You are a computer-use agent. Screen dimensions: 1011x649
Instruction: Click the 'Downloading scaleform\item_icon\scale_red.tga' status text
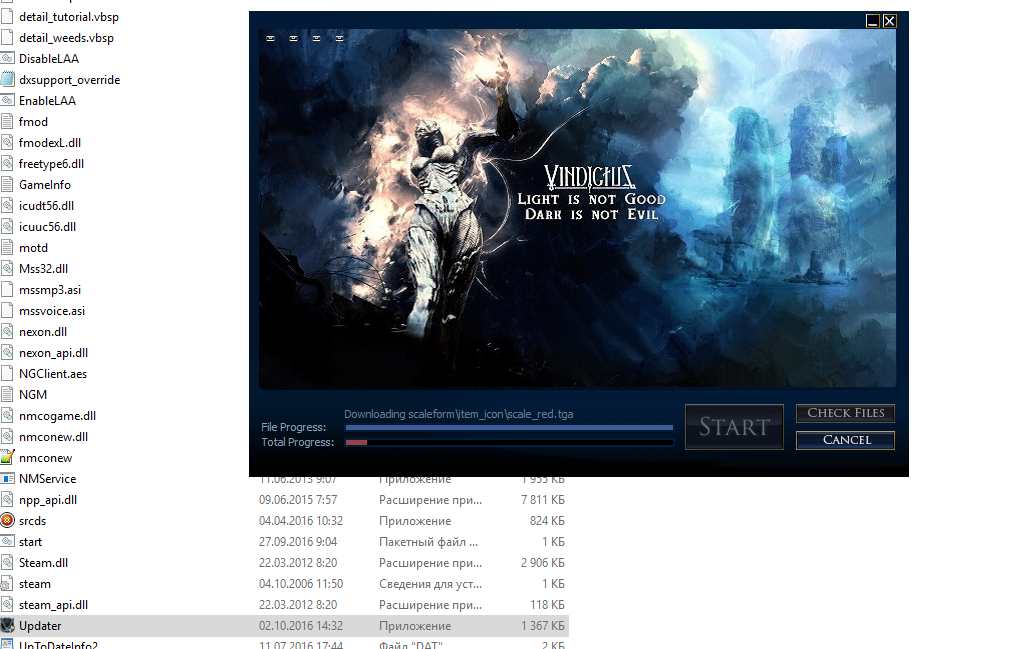[x=458, y=414]
